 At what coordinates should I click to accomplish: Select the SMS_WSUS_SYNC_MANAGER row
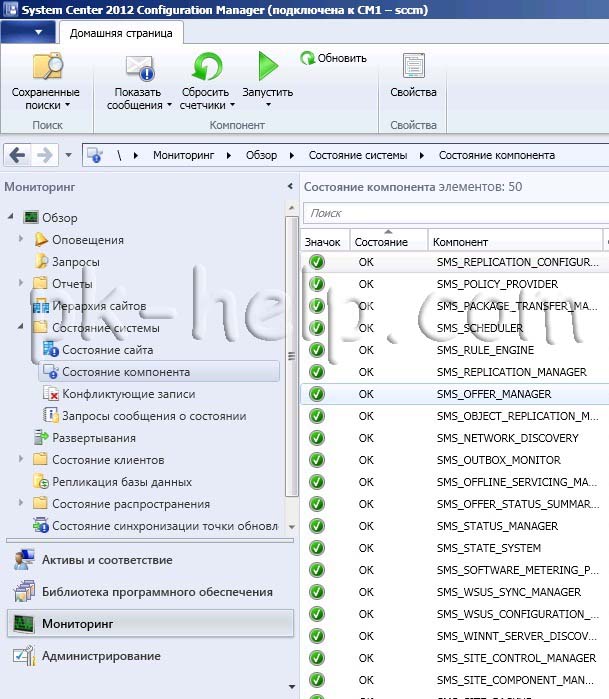[x=455, y=592]
